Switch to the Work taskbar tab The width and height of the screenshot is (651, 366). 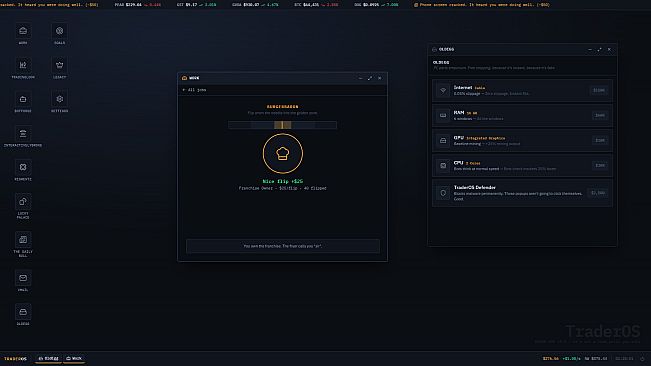[74, 359]
